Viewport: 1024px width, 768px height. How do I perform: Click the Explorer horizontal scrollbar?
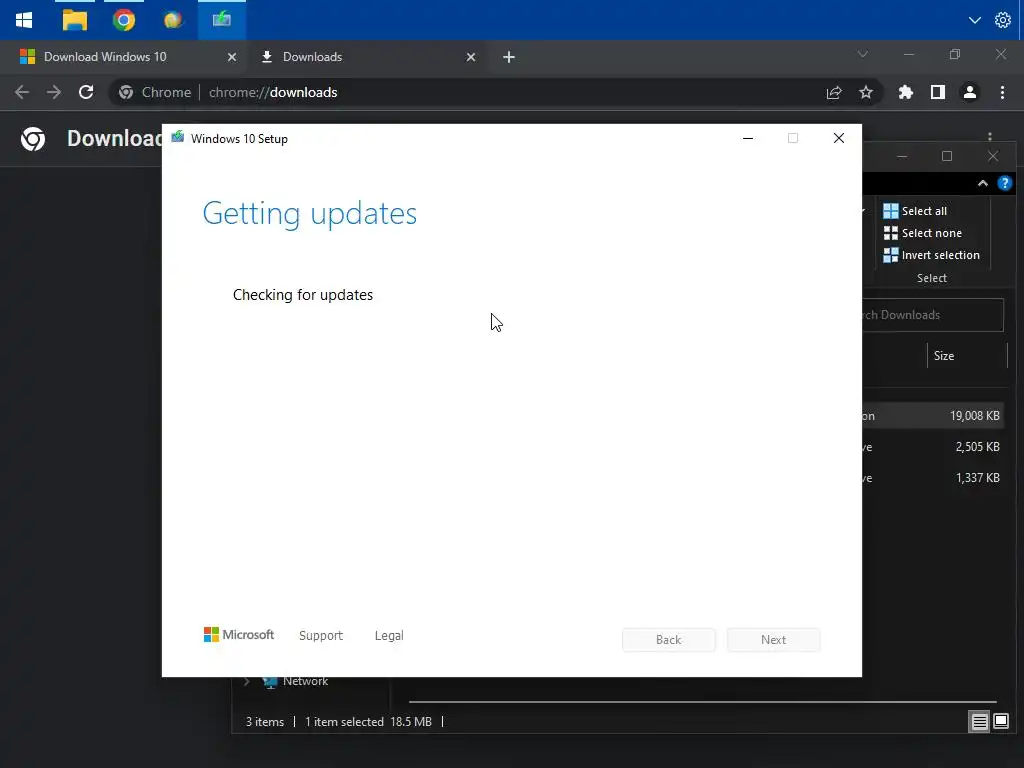click(703, 702)
